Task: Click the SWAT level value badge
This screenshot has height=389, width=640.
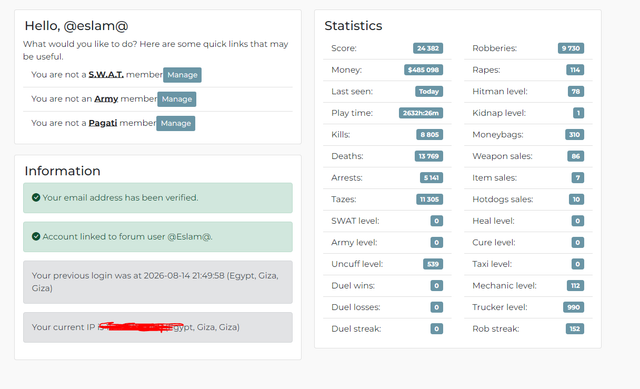Action: point(436,221)
